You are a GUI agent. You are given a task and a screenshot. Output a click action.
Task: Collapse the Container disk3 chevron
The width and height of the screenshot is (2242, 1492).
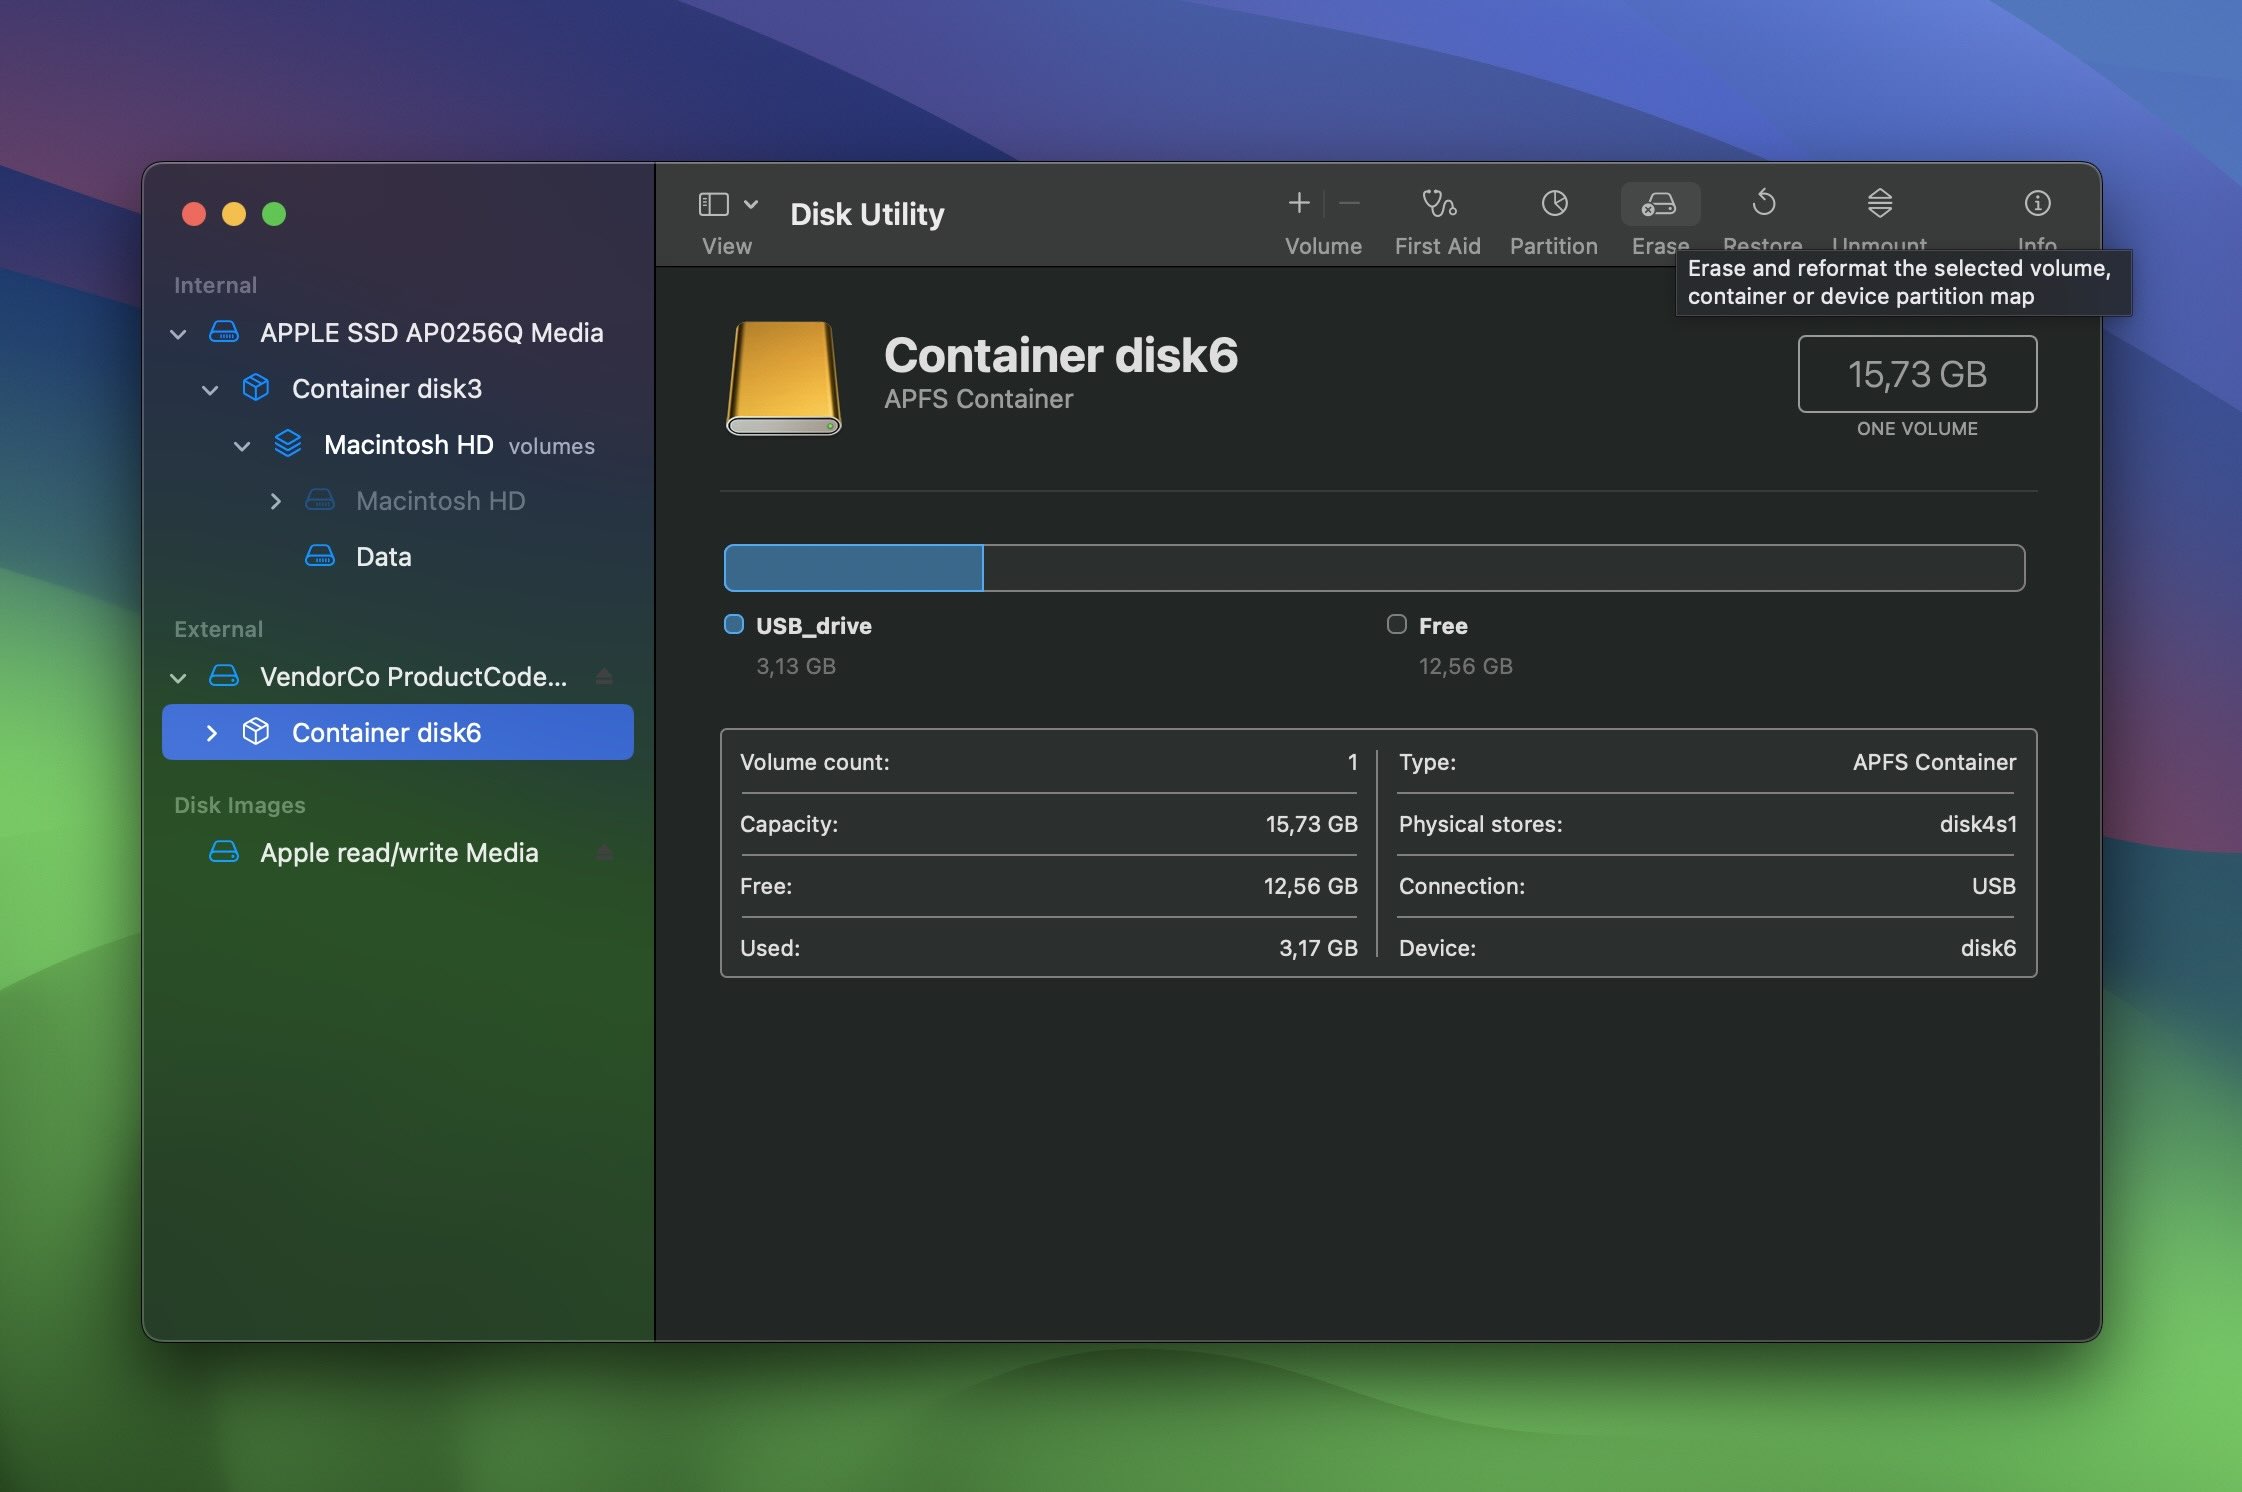click(210, 390)
